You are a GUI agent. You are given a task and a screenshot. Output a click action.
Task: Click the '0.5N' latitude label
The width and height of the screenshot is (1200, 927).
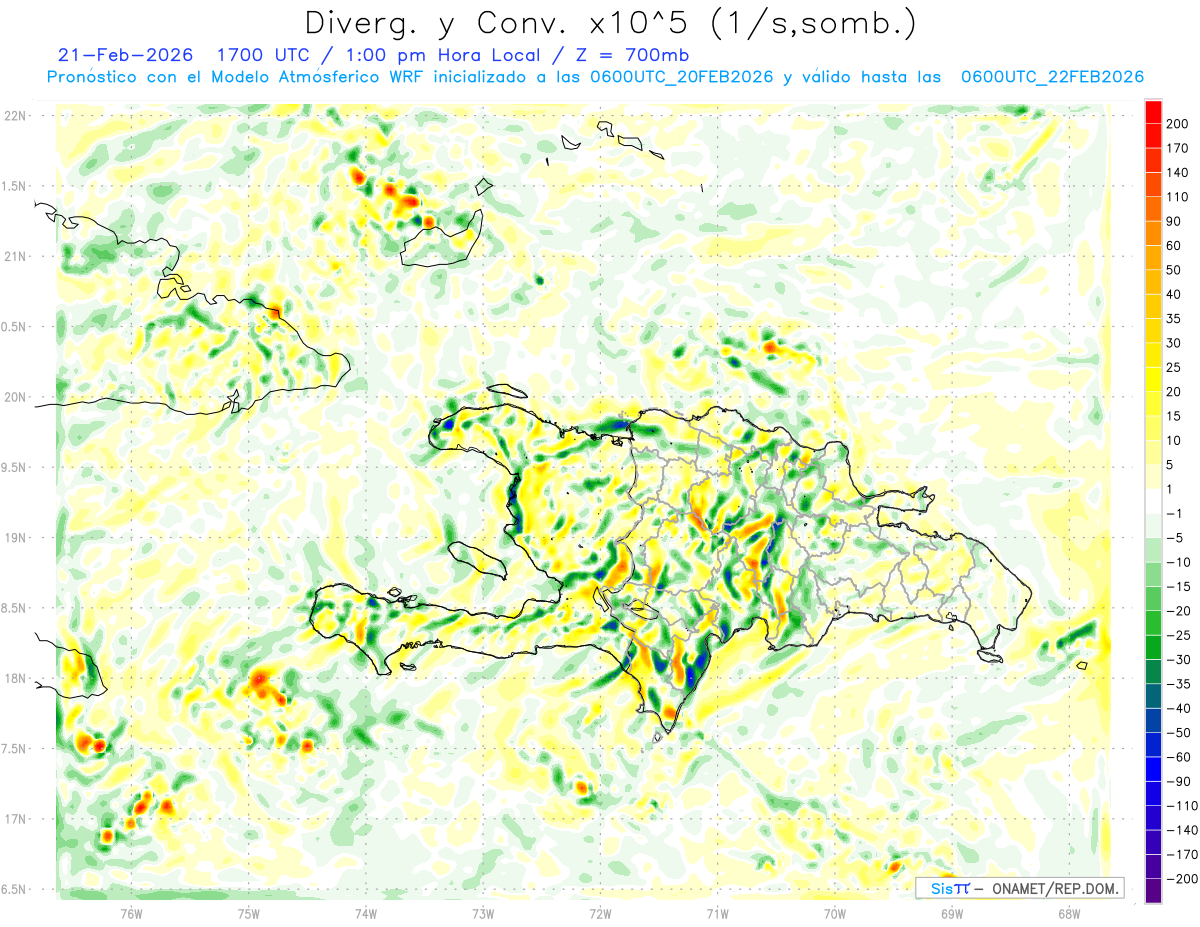point(14,327)
